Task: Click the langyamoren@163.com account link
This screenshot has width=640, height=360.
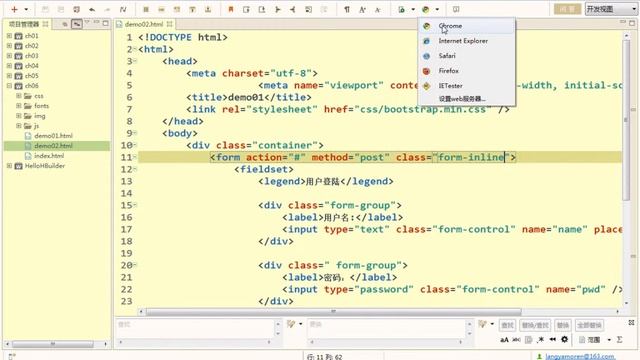Action: [580, 357]
